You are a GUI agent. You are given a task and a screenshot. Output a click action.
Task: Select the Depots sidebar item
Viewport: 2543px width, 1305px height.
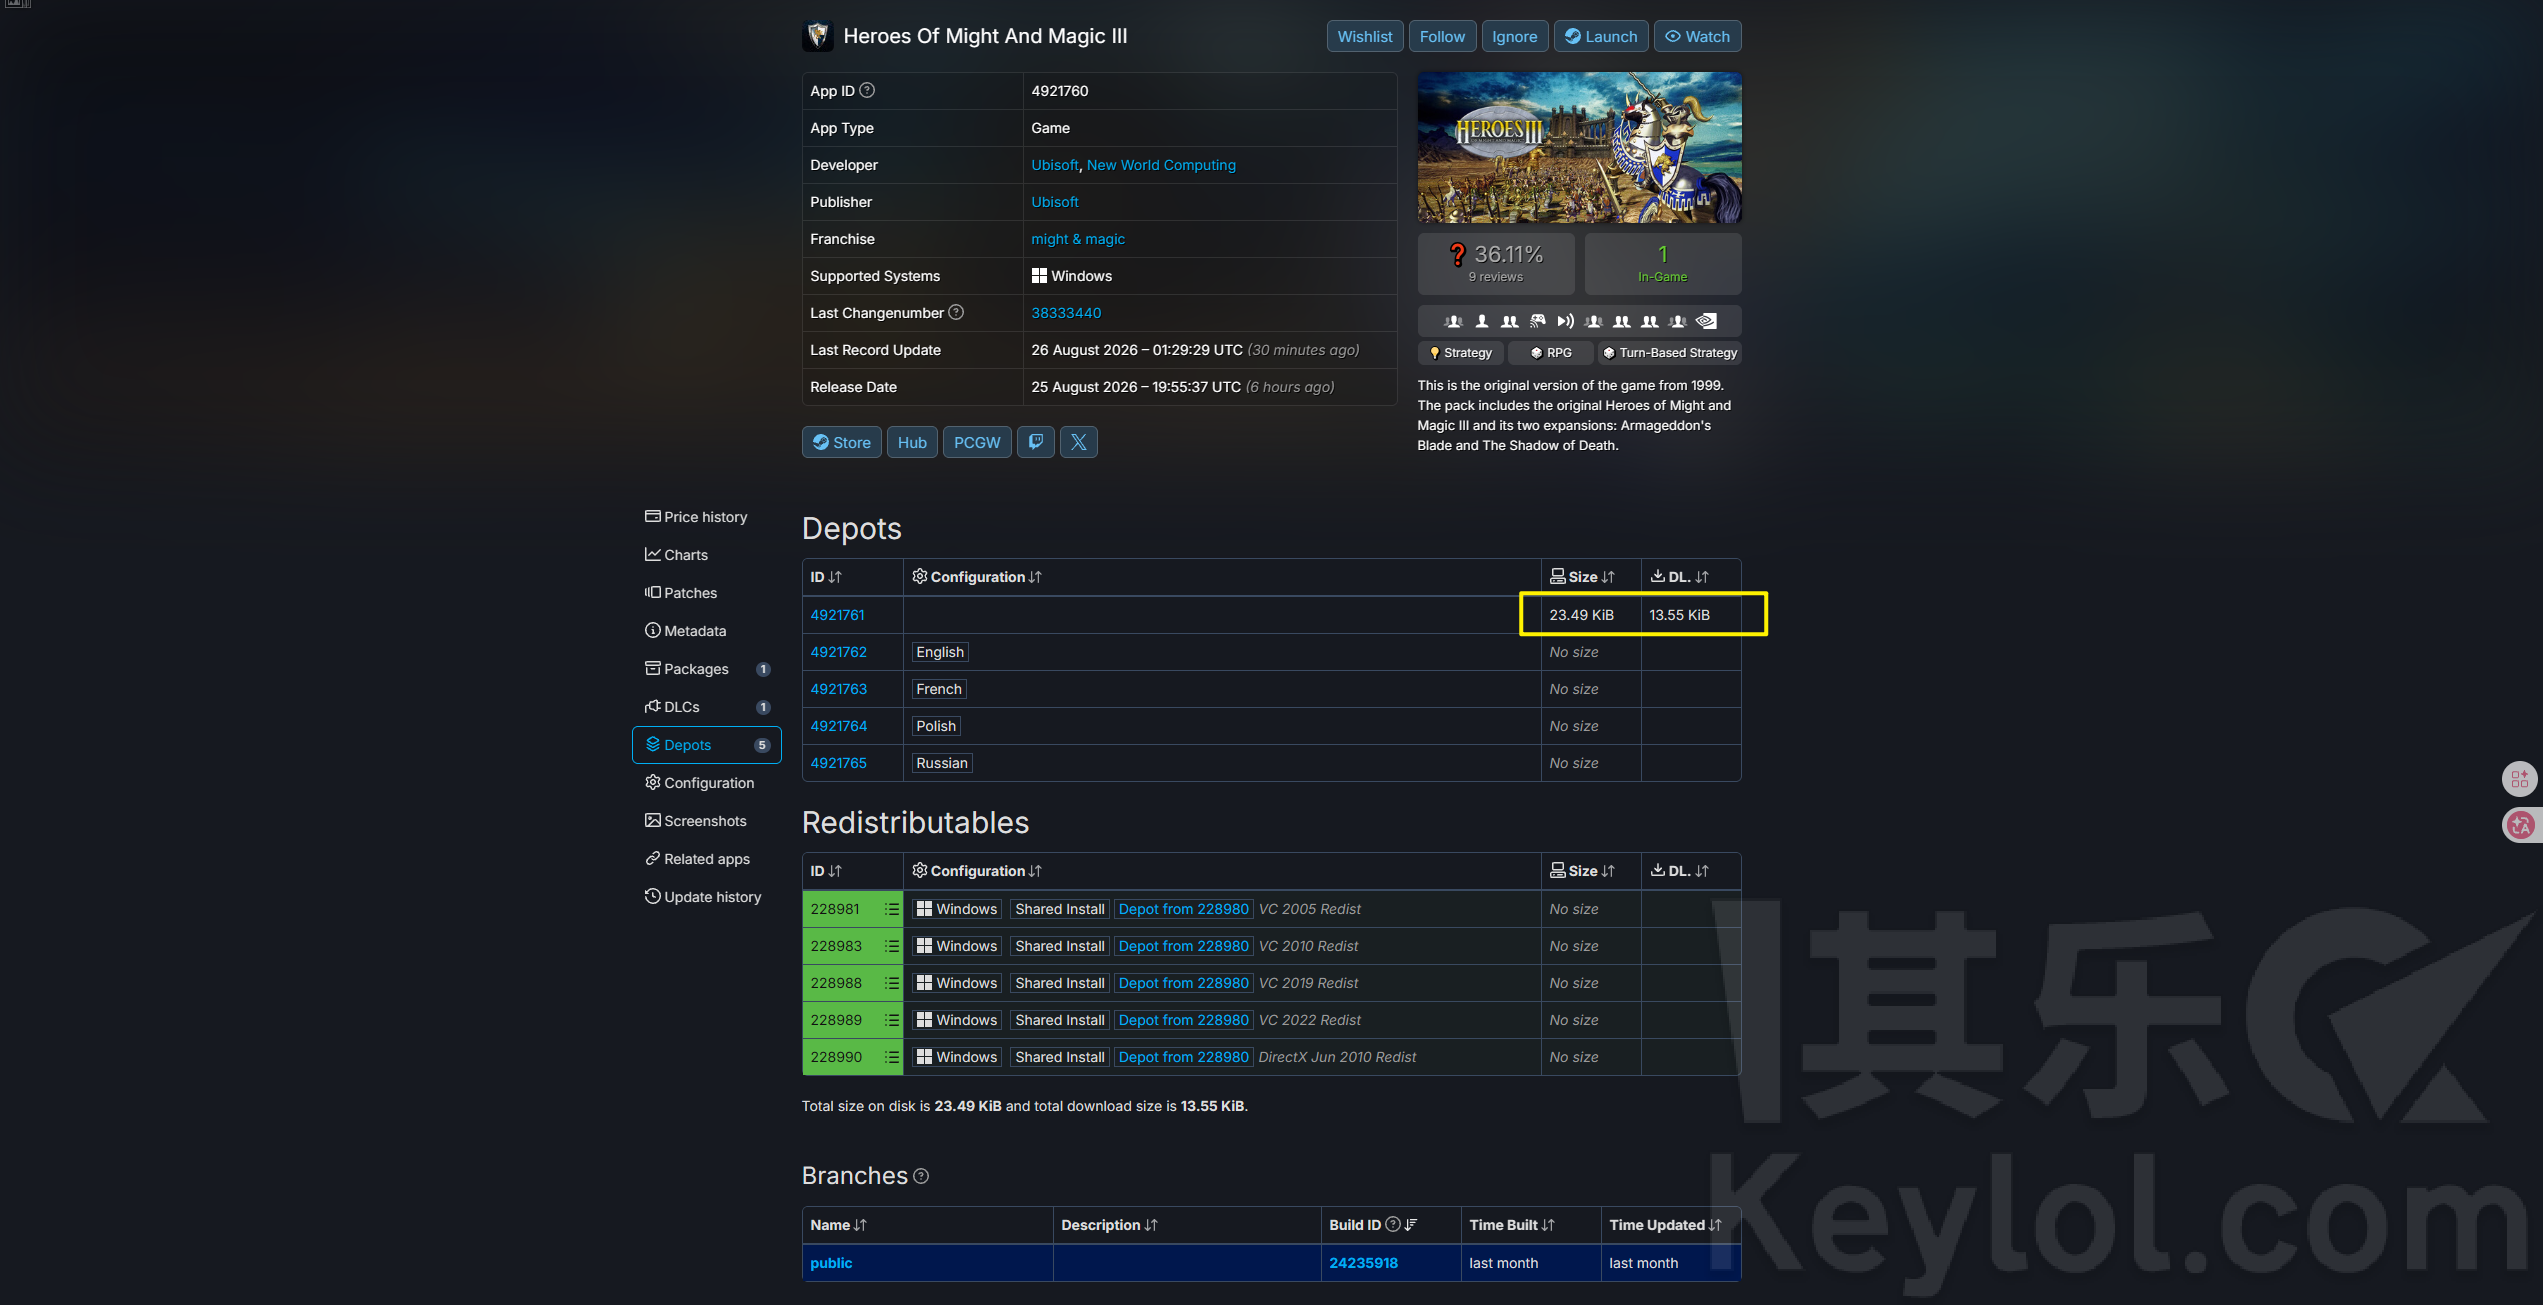coord(707,745)
